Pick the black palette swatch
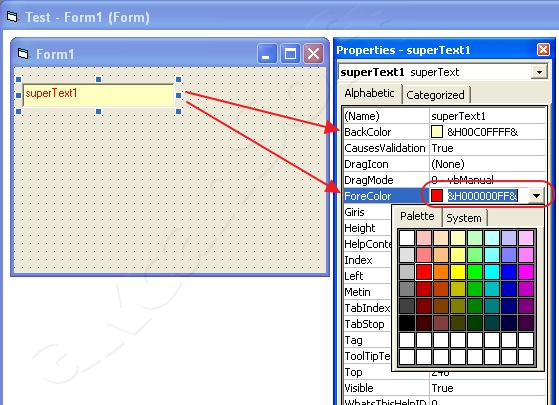This screenshot has height=405, width=559. (407, 323)
